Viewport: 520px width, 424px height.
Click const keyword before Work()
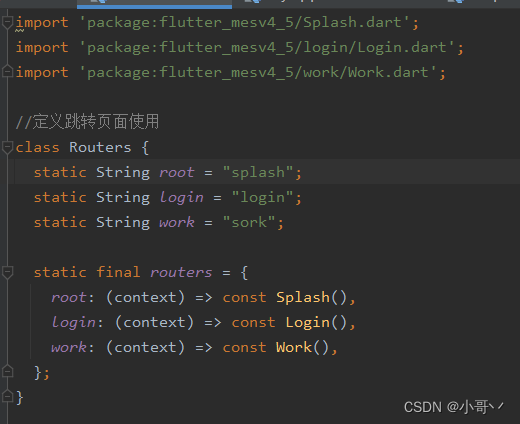245,348
